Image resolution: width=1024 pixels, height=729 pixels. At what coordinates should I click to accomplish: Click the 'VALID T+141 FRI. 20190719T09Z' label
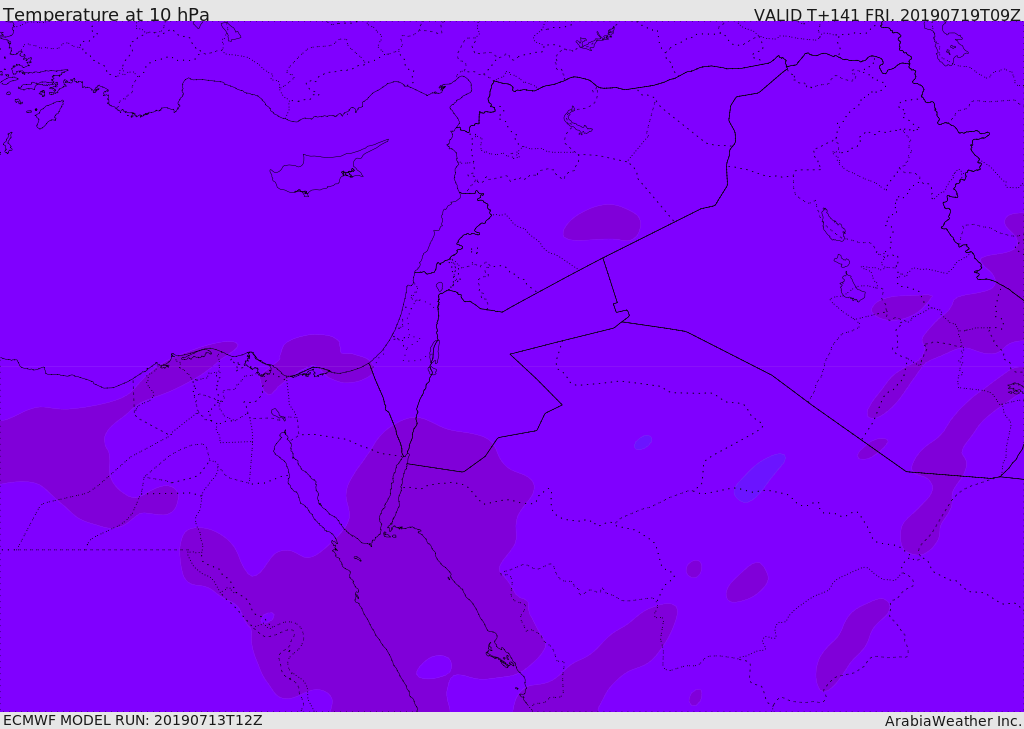(x=887, y=14)
